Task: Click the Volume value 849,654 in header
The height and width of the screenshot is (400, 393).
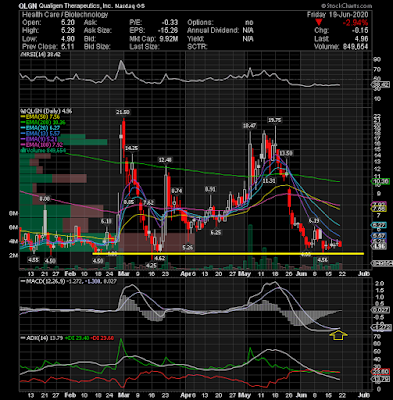Action: (x=355, y=47)
